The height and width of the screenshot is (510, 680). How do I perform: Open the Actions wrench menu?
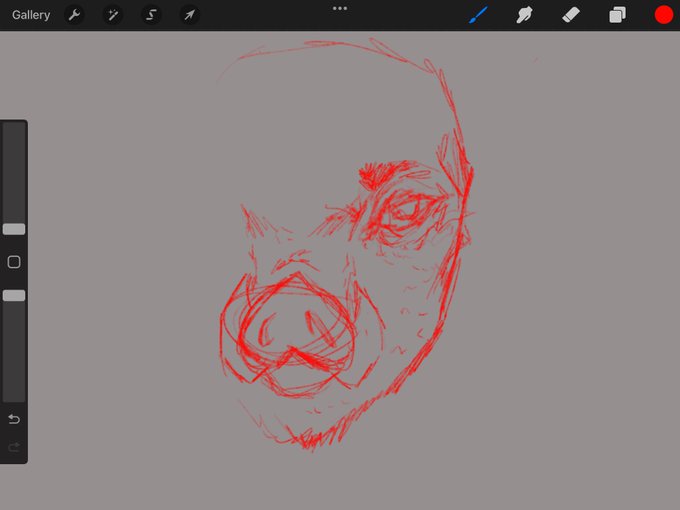(x=74, y=15)
